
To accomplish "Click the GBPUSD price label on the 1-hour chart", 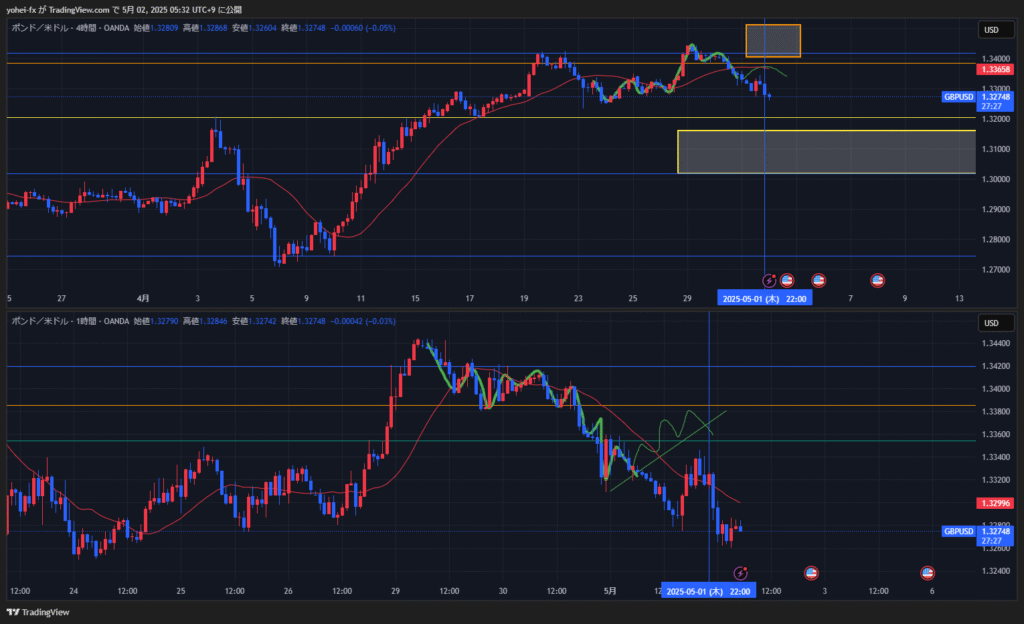I will coord(958,531).
